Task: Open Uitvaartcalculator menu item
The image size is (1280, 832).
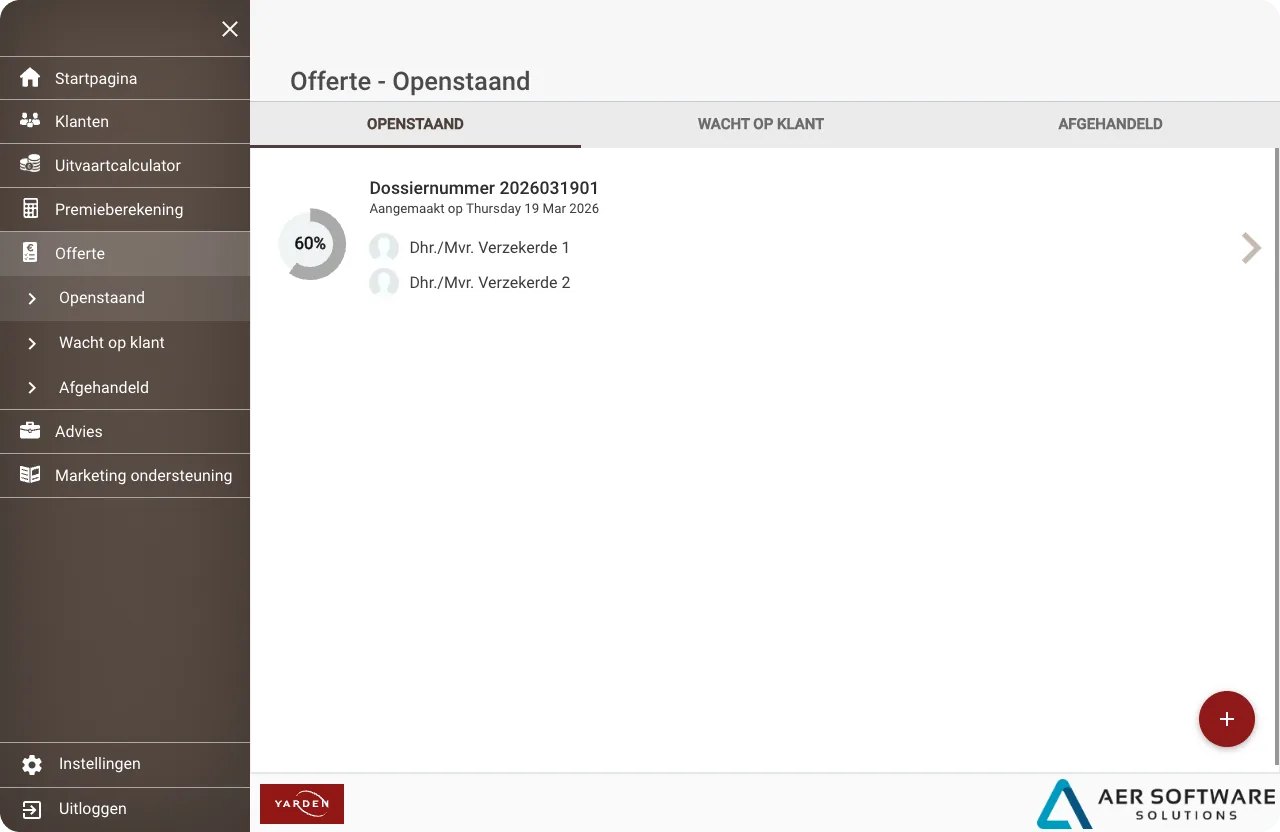Action: (x=125, y=166)
